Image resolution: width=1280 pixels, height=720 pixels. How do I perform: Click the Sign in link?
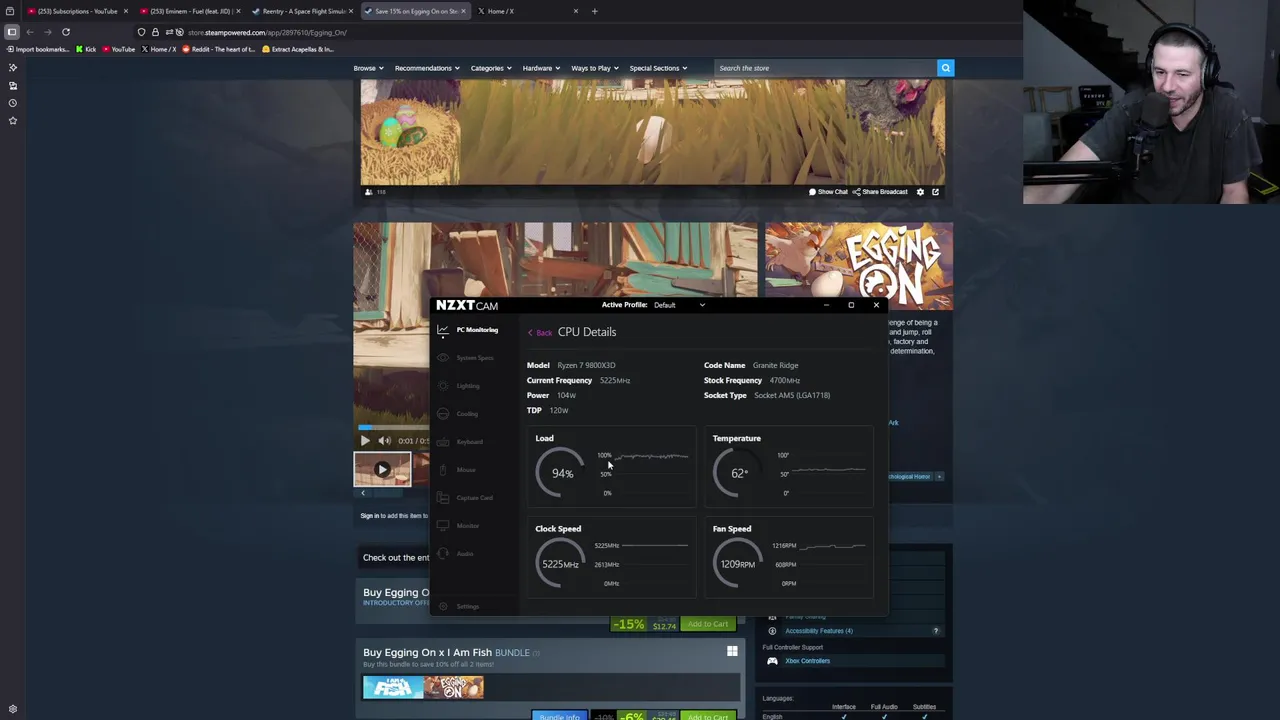370,516
